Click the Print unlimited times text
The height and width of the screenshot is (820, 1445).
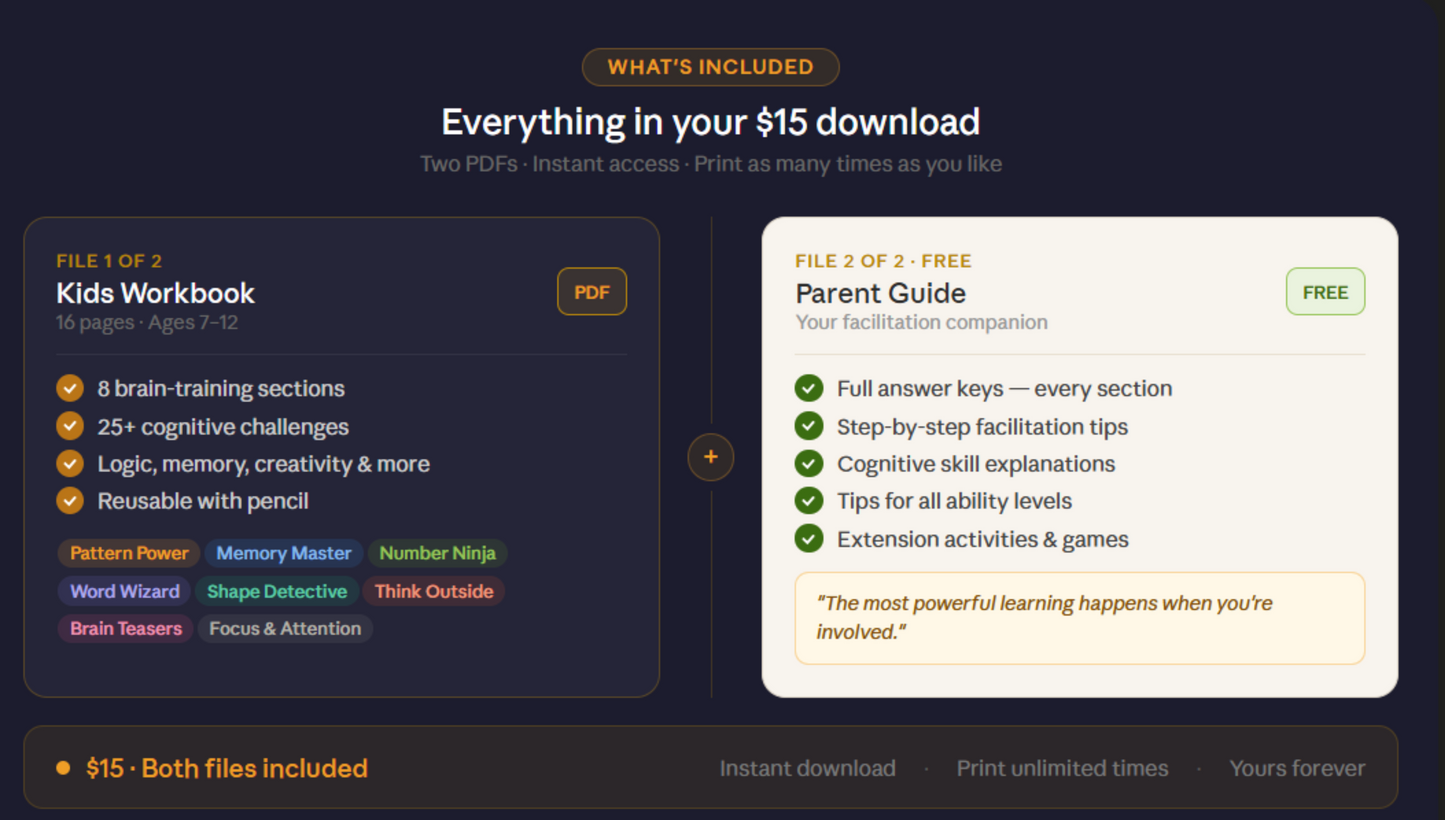(x=1062, y=768)
